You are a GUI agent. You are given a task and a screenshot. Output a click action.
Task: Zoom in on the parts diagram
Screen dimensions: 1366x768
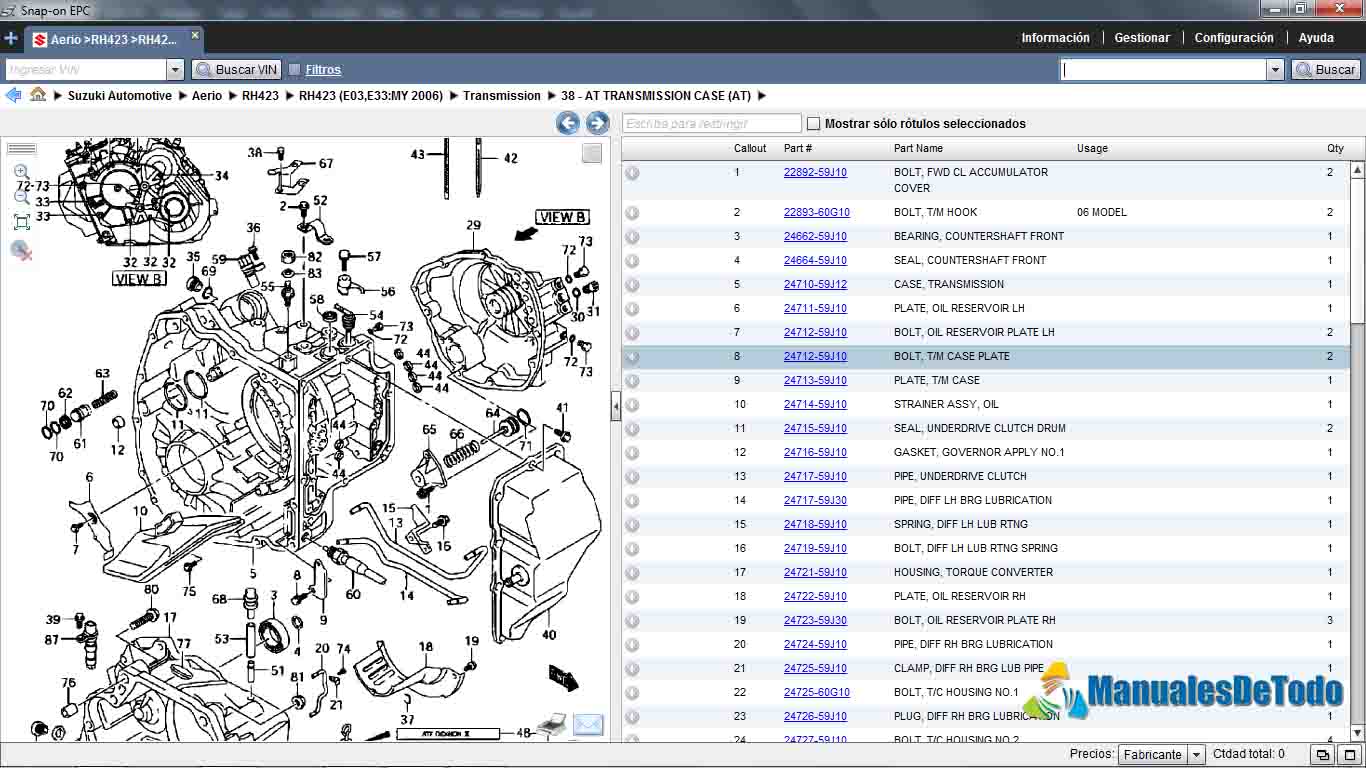click(x=22, y=172)
